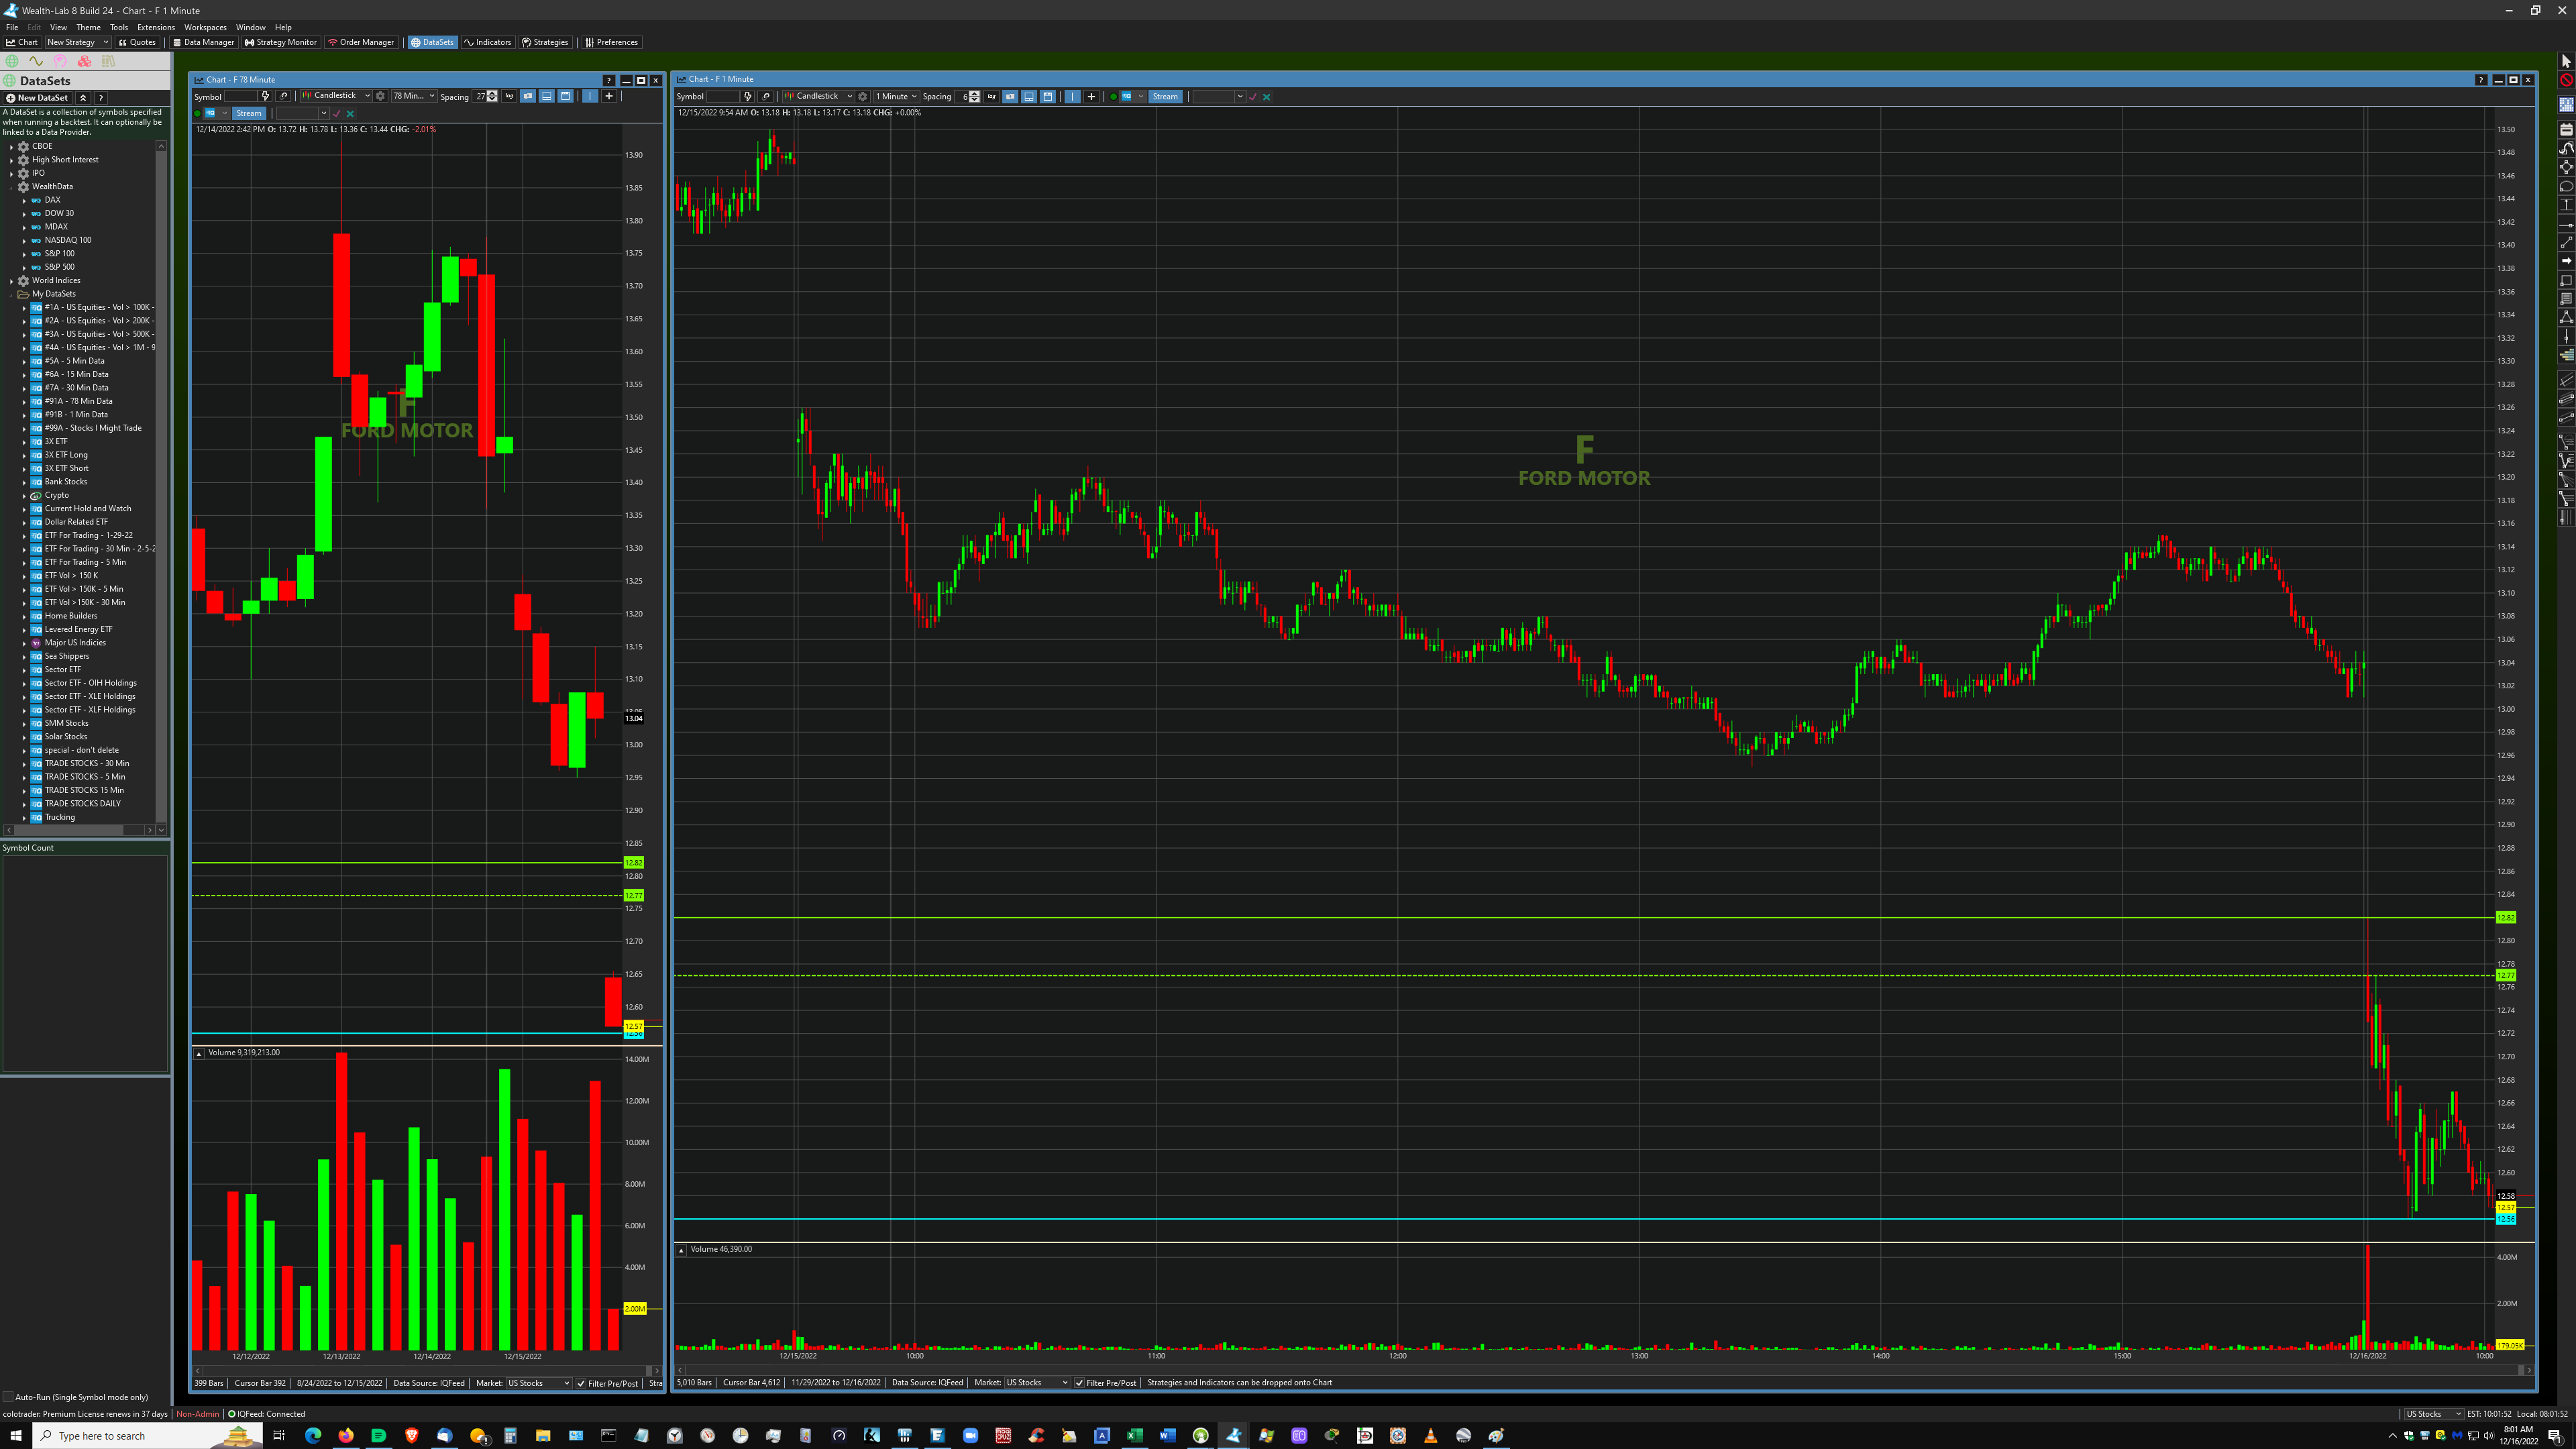Open the Order Manager
Screen dimensions: 2576x1449
tap(361, 42)
